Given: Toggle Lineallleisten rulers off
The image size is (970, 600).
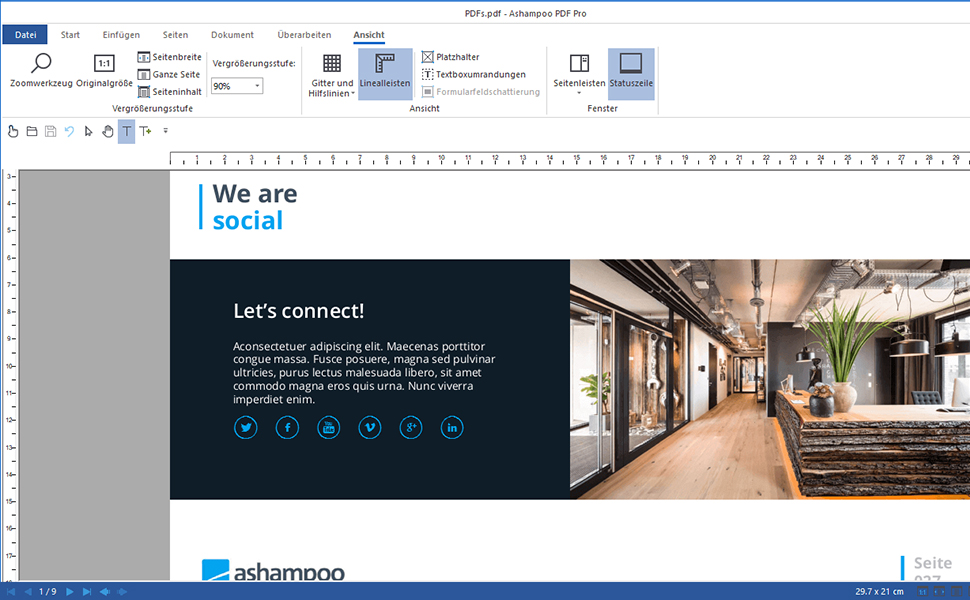Looking at the screenshot, I should click(x=385, y=72).
